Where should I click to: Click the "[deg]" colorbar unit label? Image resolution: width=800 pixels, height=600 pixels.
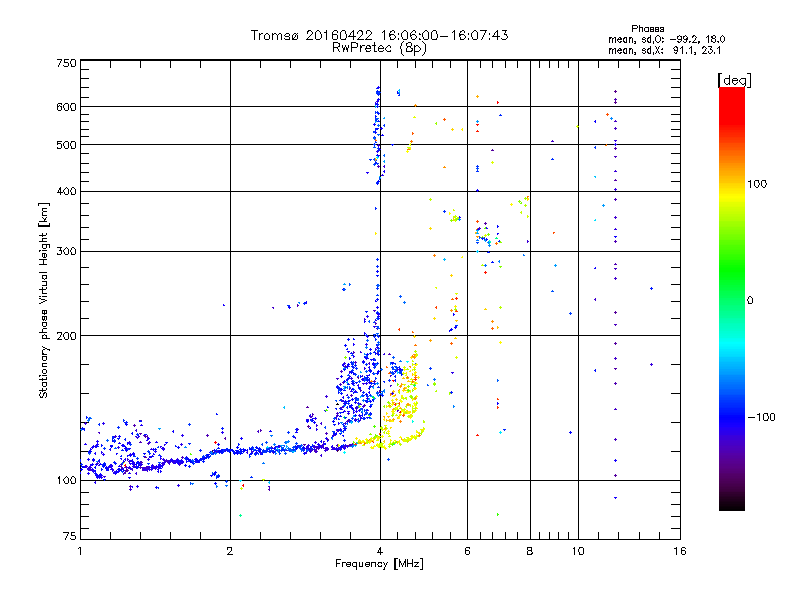[734, 80]
